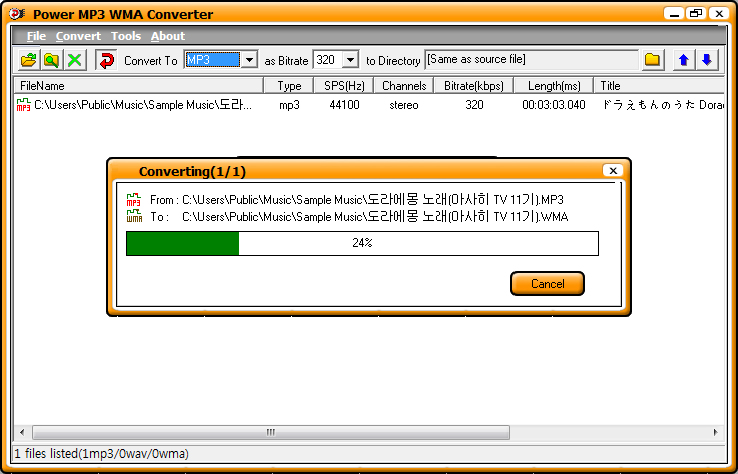Viewport: 738px width, 474px height.
Task: Click the WMA icon beside To path
Action: [134, 216]
